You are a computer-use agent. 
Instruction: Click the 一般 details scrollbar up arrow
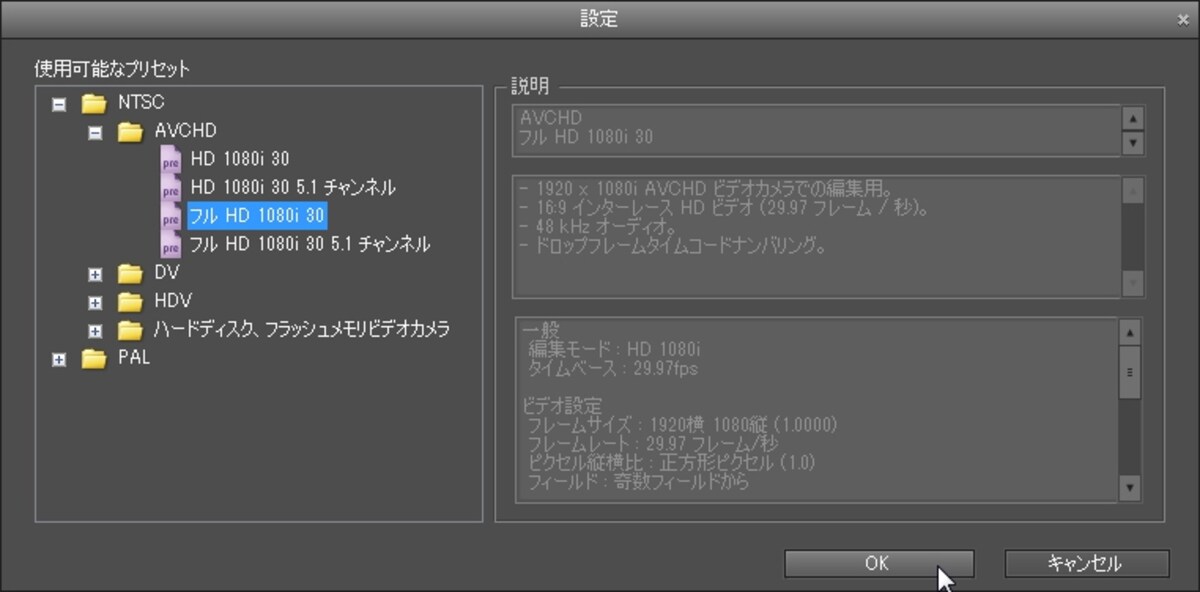coord(1130,333)
